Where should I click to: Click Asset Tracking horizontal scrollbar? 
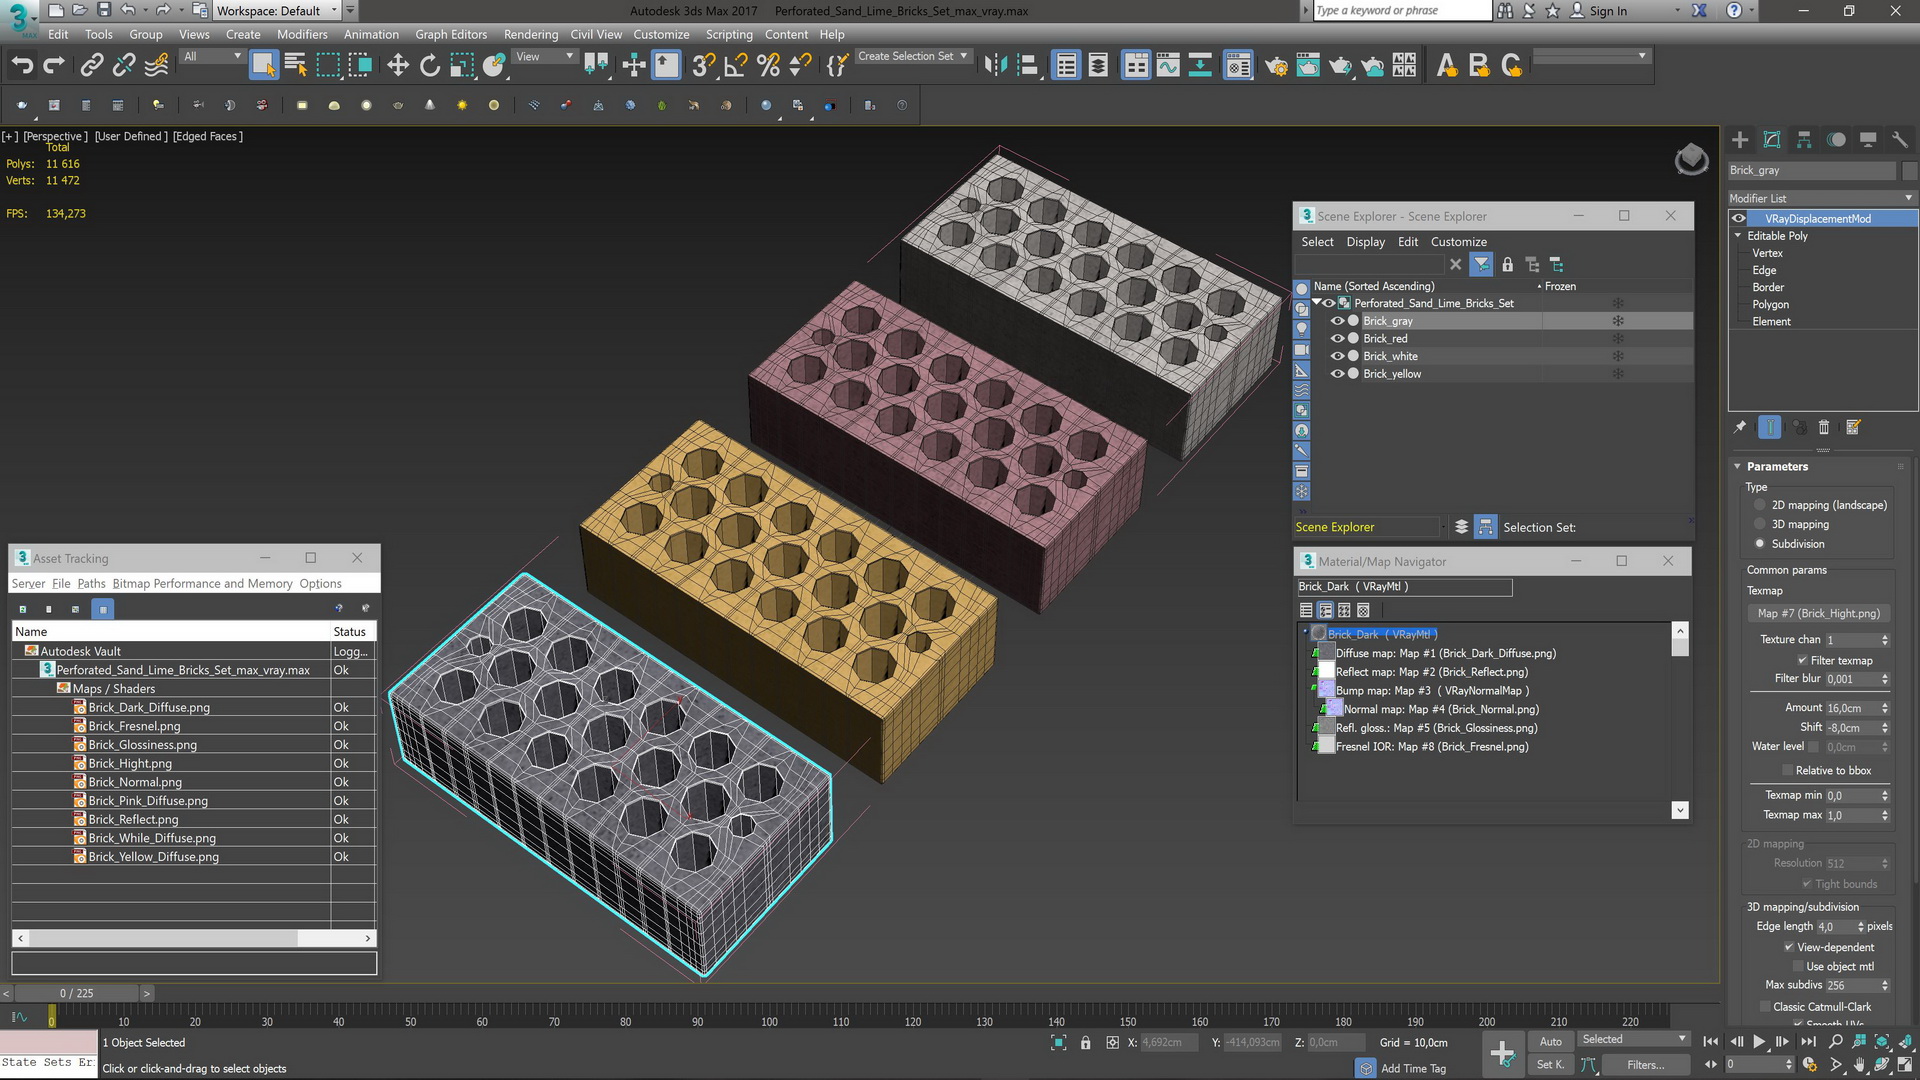194,938
